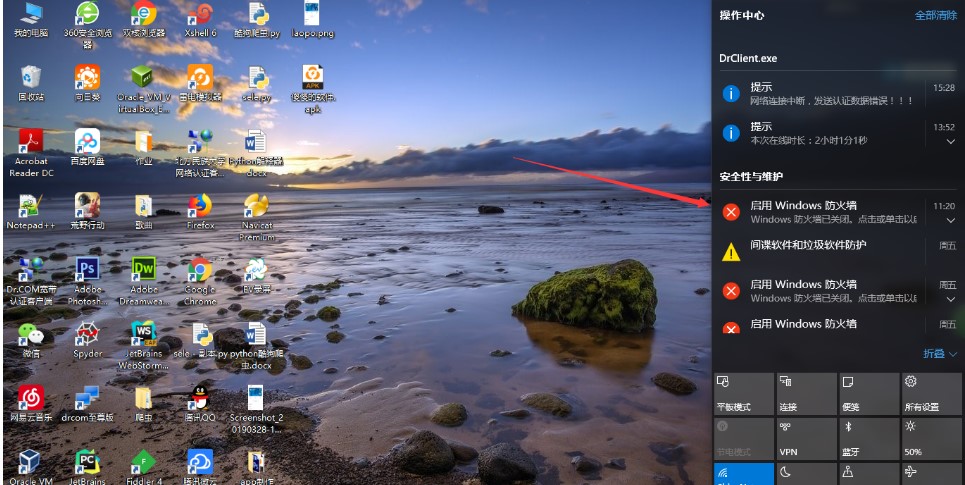Expand the 13:52 DrClient notification chevron

pos(950,142)
